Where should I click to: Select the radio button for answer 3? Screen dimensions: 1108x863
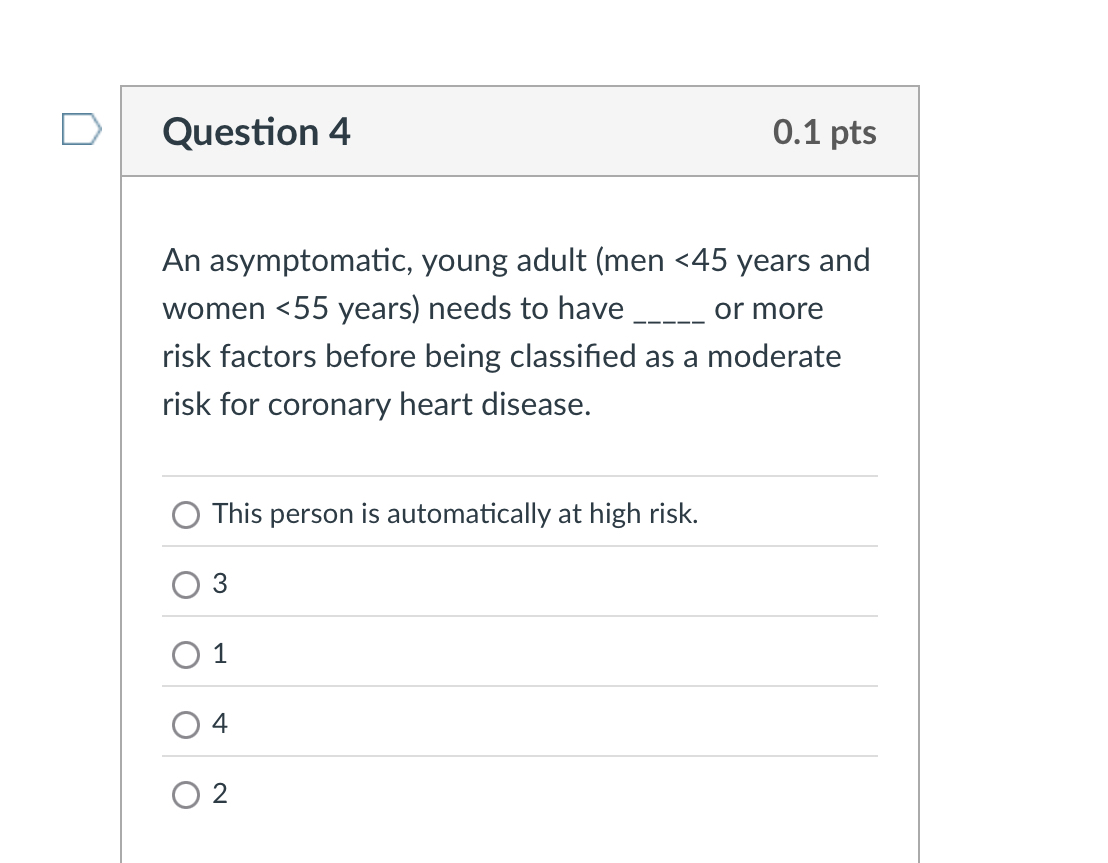click(186, 584)
